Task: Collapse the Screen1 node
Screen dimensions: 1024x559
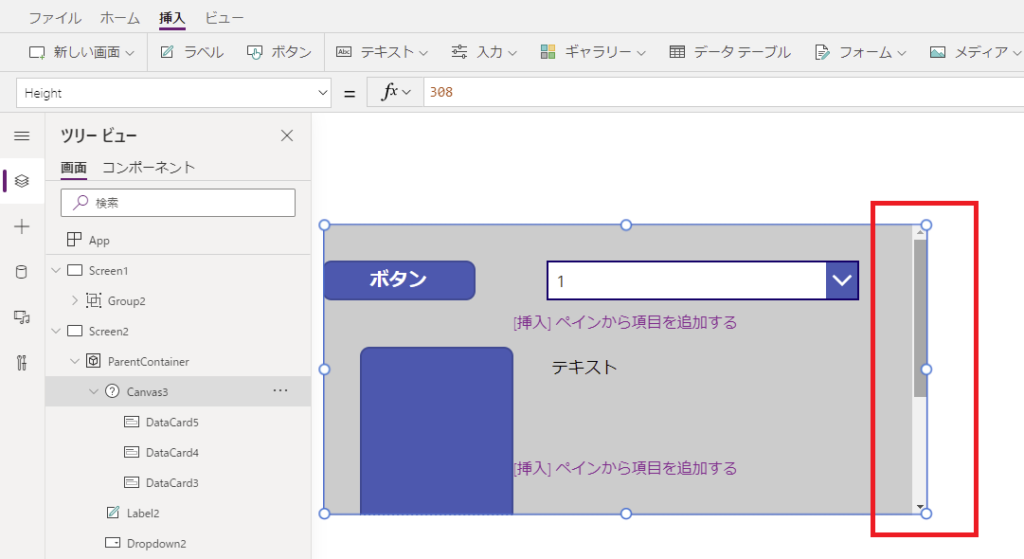Action: coord(56,270)
